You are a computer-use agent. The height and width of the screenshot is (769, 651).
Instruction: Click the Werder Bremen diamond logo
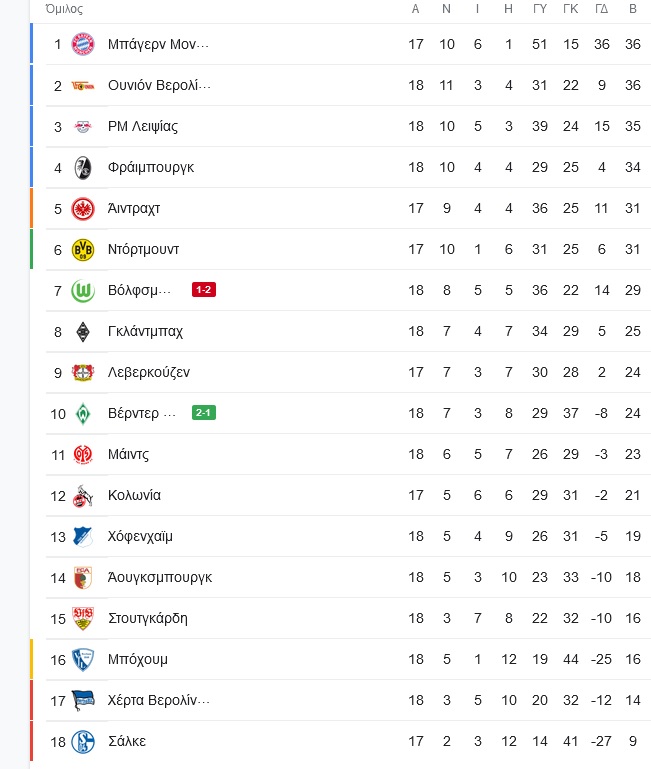click(82, 414)
